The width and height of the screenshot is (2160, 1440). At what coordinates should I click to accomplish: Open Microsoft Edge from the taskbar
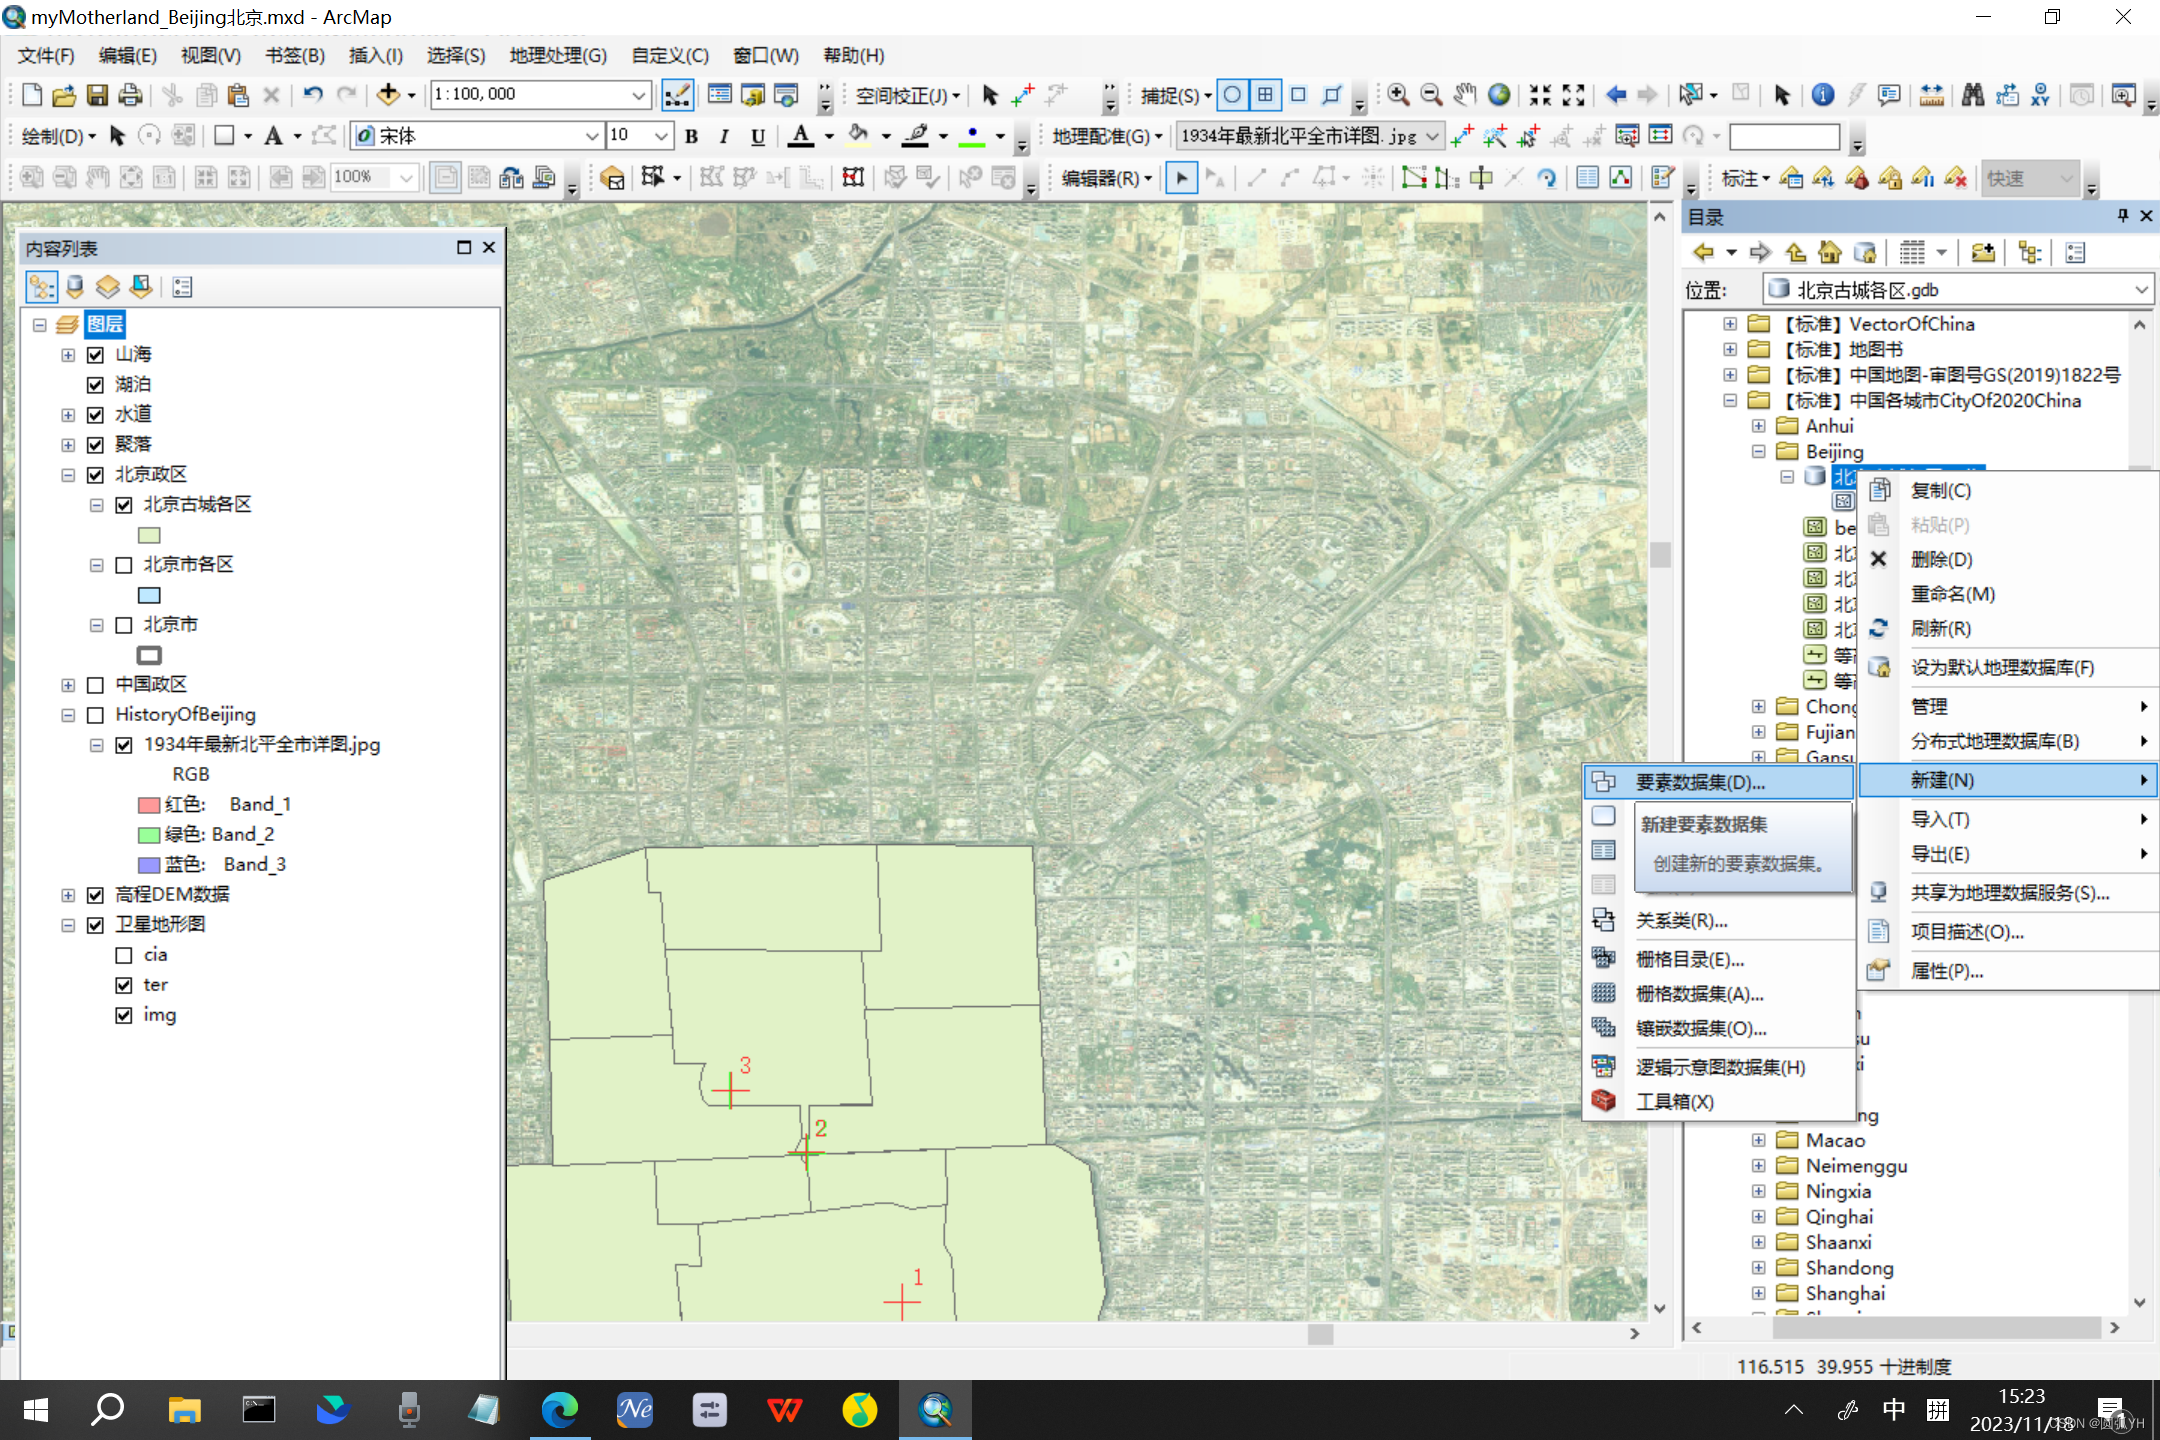(559, 1410)
